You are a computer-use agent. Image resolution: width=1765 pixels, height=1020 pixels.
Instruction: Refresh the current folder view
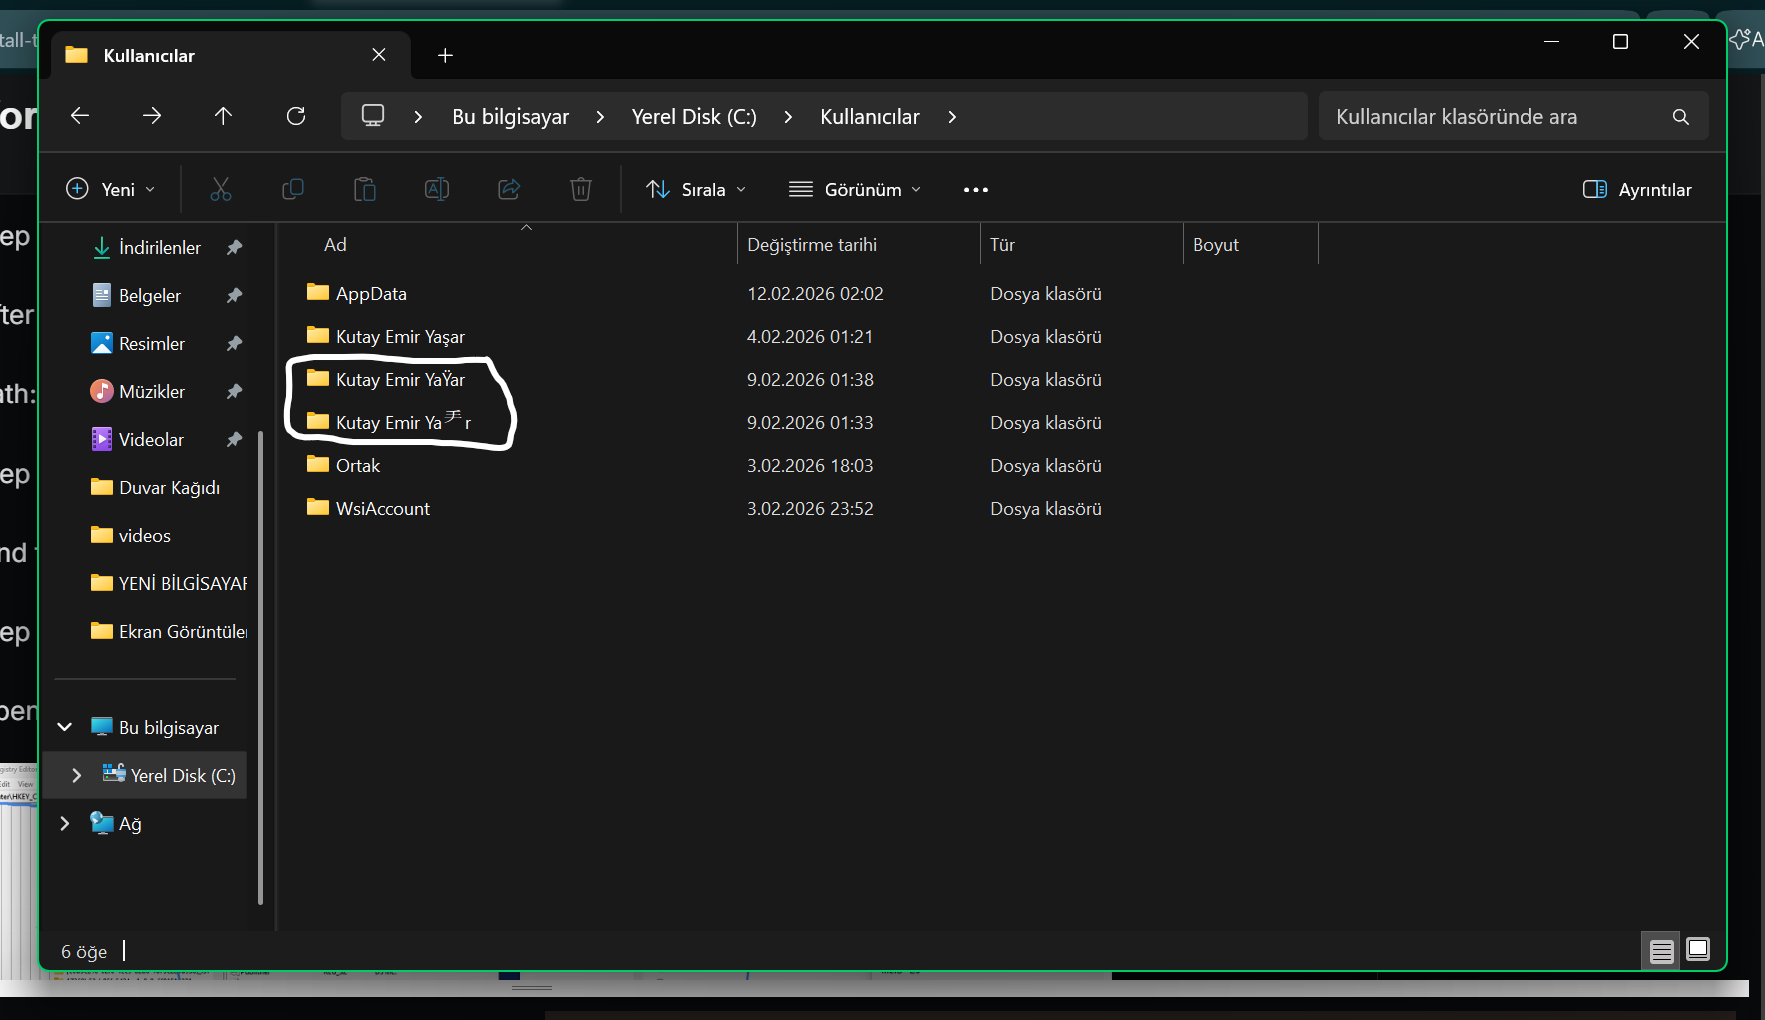coord(296,117)
